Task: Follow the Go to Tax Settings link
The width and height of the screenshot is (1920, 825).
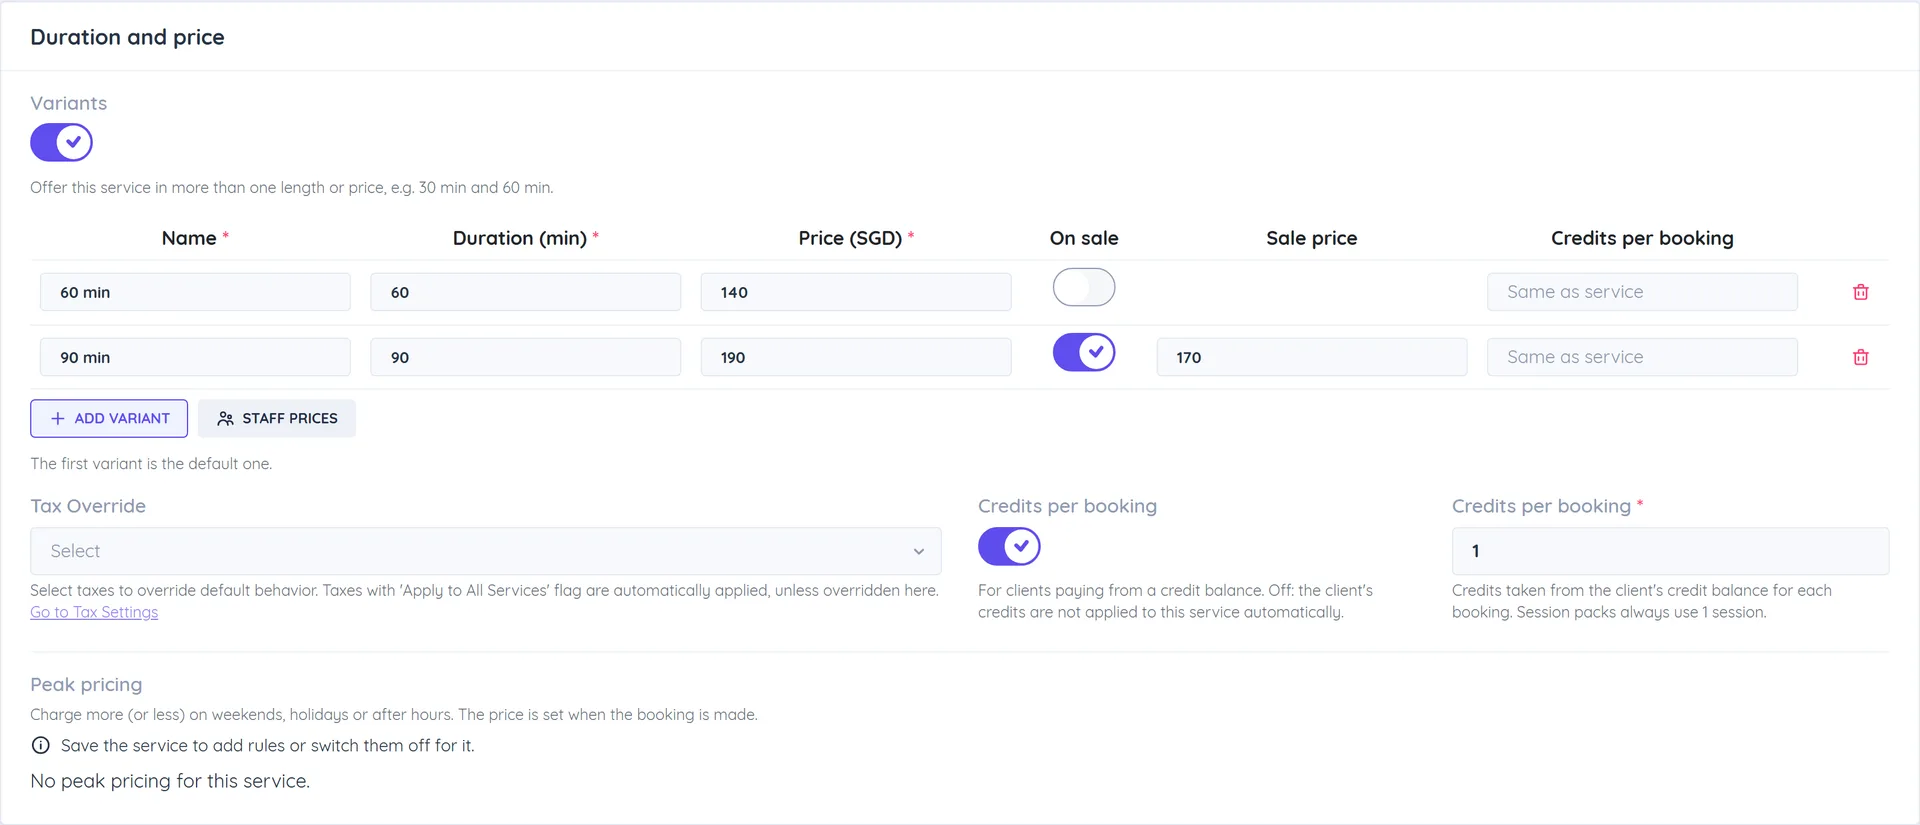Action: (x=94, y=612)
